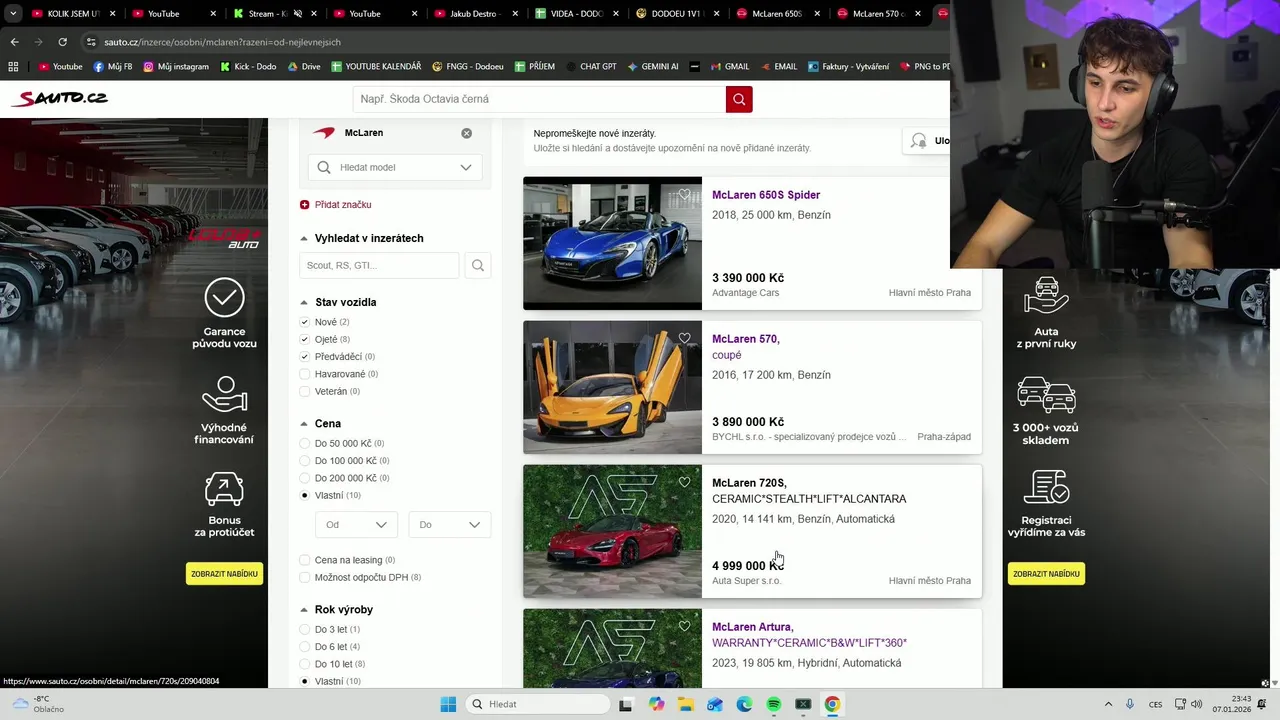Open the Kick - Dodo bookmark

pos(249,67)
